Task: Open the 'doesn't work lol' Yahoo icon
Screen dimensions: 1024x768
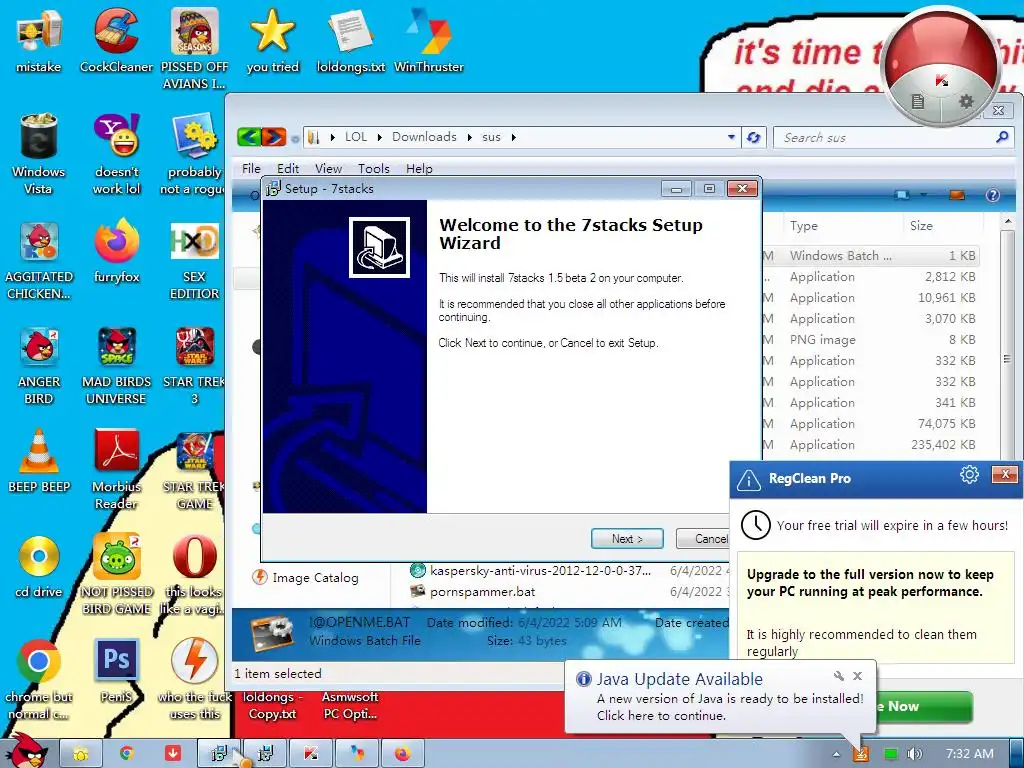Action: (116, 154)
